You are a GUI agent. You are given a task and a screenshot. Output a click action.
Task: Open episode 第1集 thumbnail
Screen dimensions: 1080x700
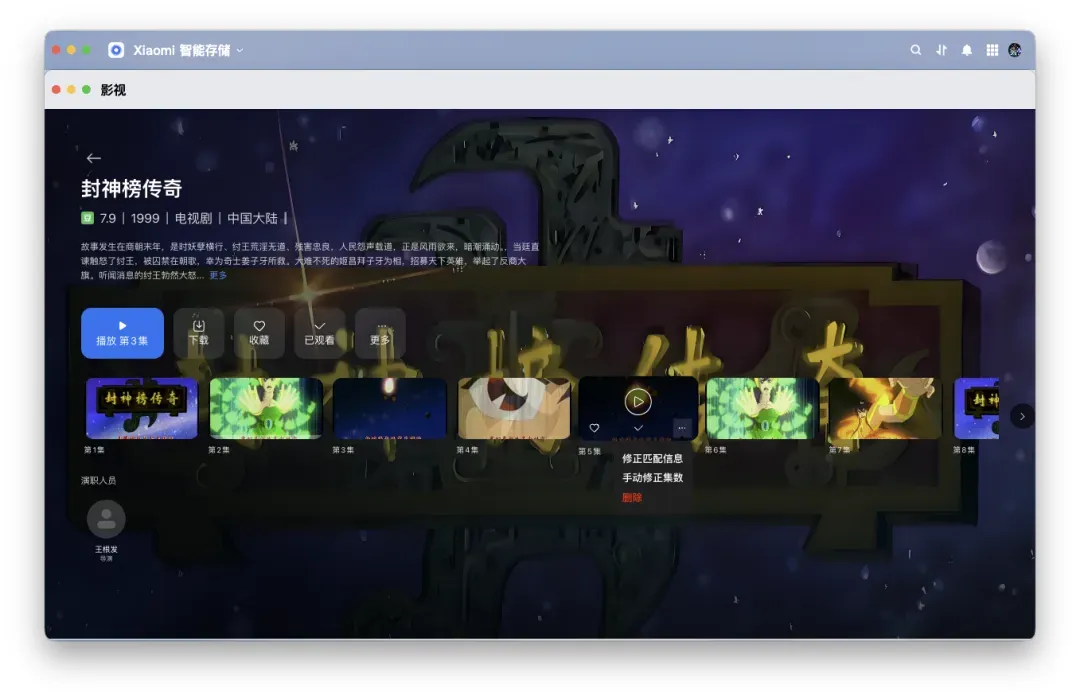141,408
